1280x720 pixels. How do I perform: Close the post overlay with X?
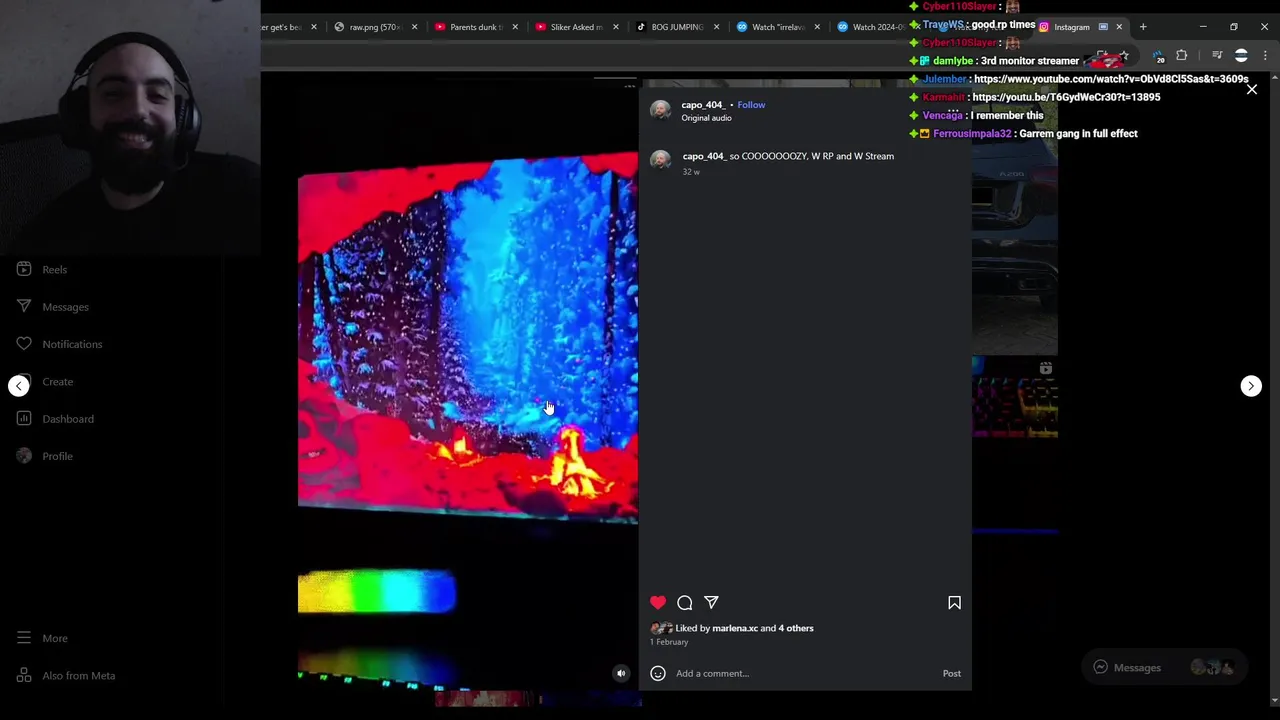click(1252, 90)
